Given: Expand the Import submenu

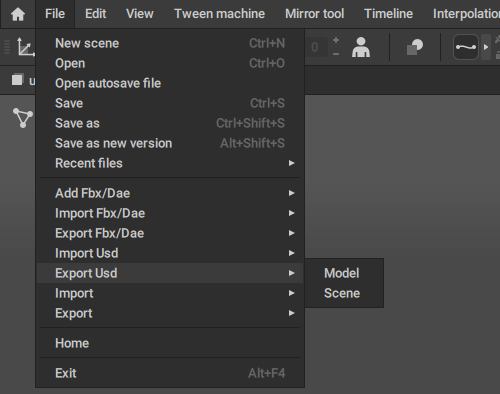Looking at the screenshot, I should (x=170, y=293).
